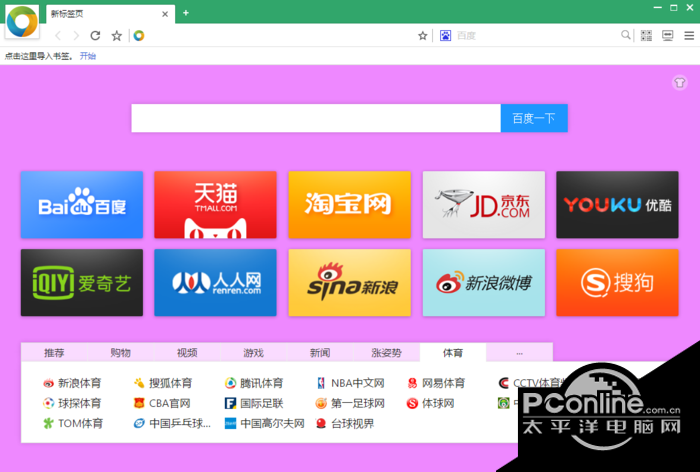
Task: Open the 淘宝网 tile
Action: pos(350,205)
